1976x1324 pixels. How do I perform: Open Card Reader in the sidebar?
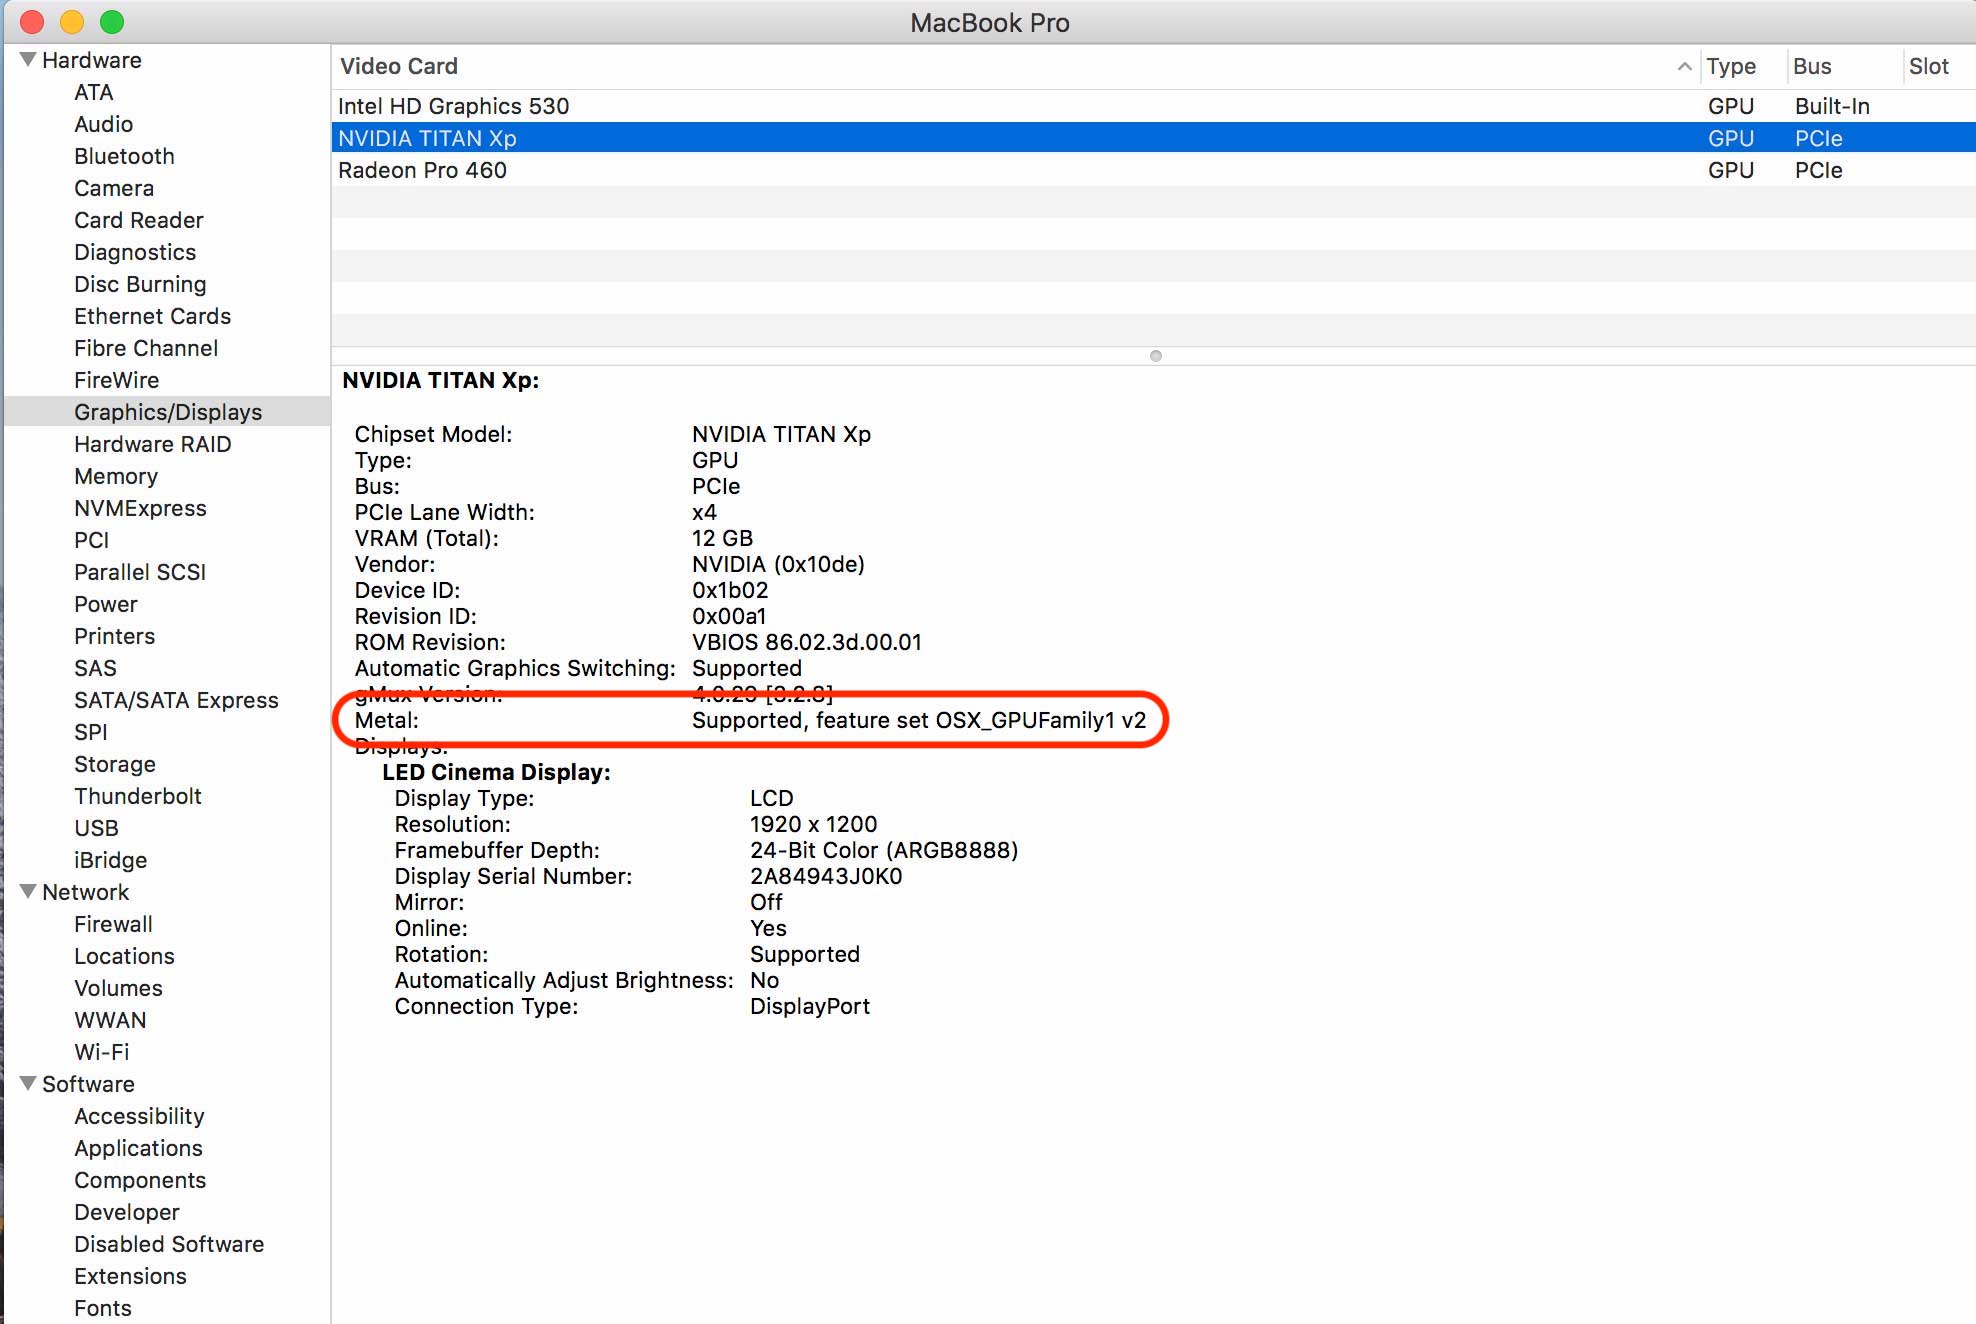139,220
